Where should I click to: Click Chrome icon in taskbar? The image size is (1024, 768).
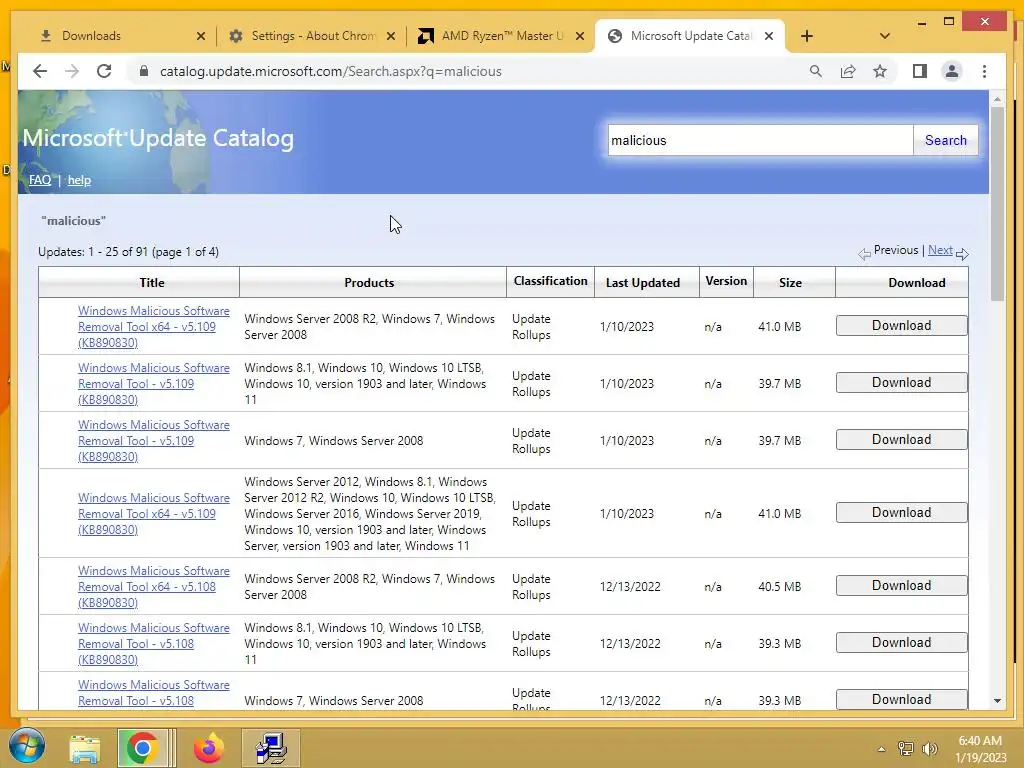point(142,748)
